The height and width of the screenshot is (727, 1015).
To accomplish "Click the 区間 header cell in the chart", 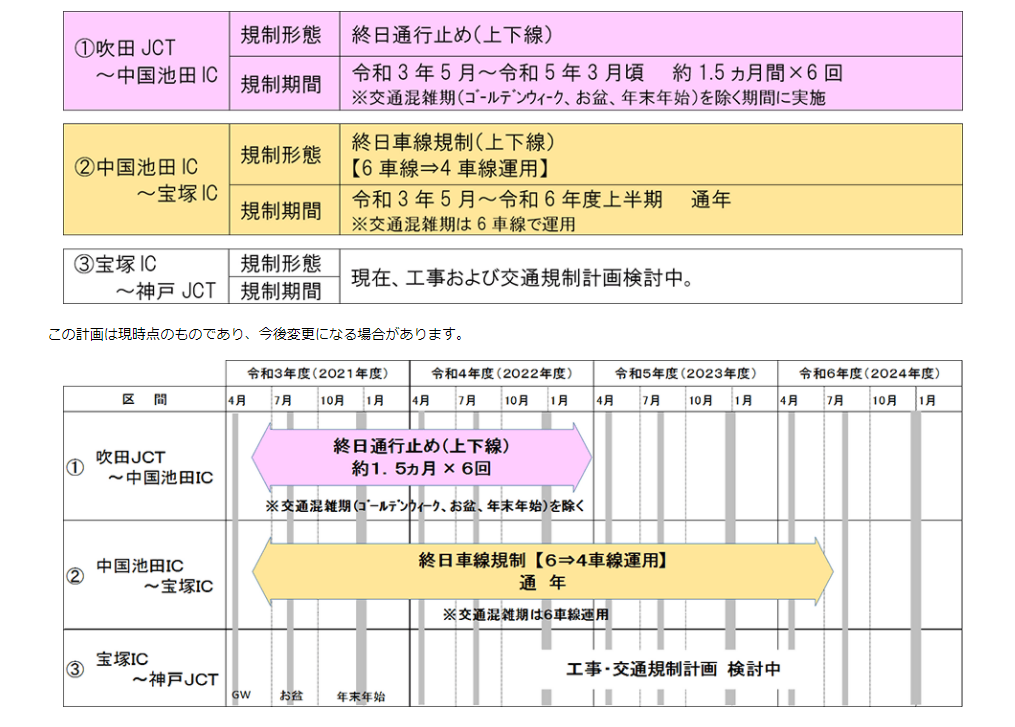I will pyautogui.click(x=144, y=399).
